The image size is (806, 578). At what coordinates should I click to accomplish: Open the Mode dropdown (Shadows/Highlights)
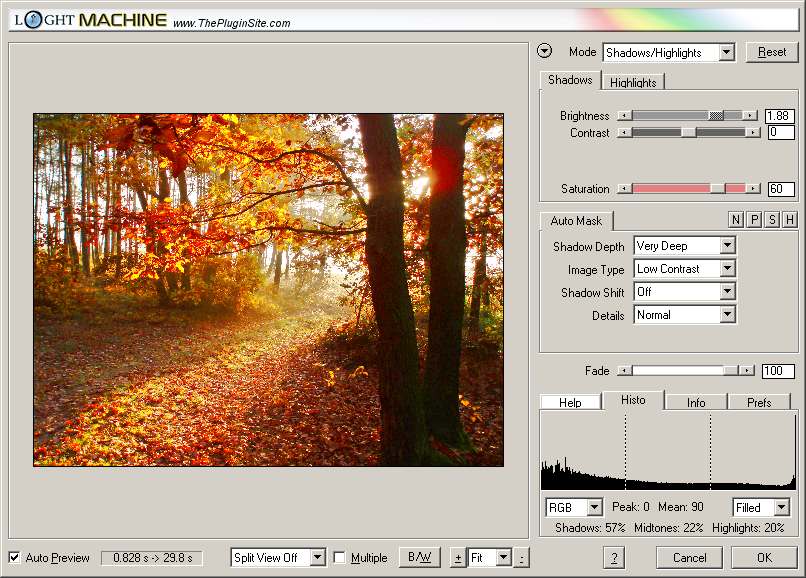pos(669,52)
